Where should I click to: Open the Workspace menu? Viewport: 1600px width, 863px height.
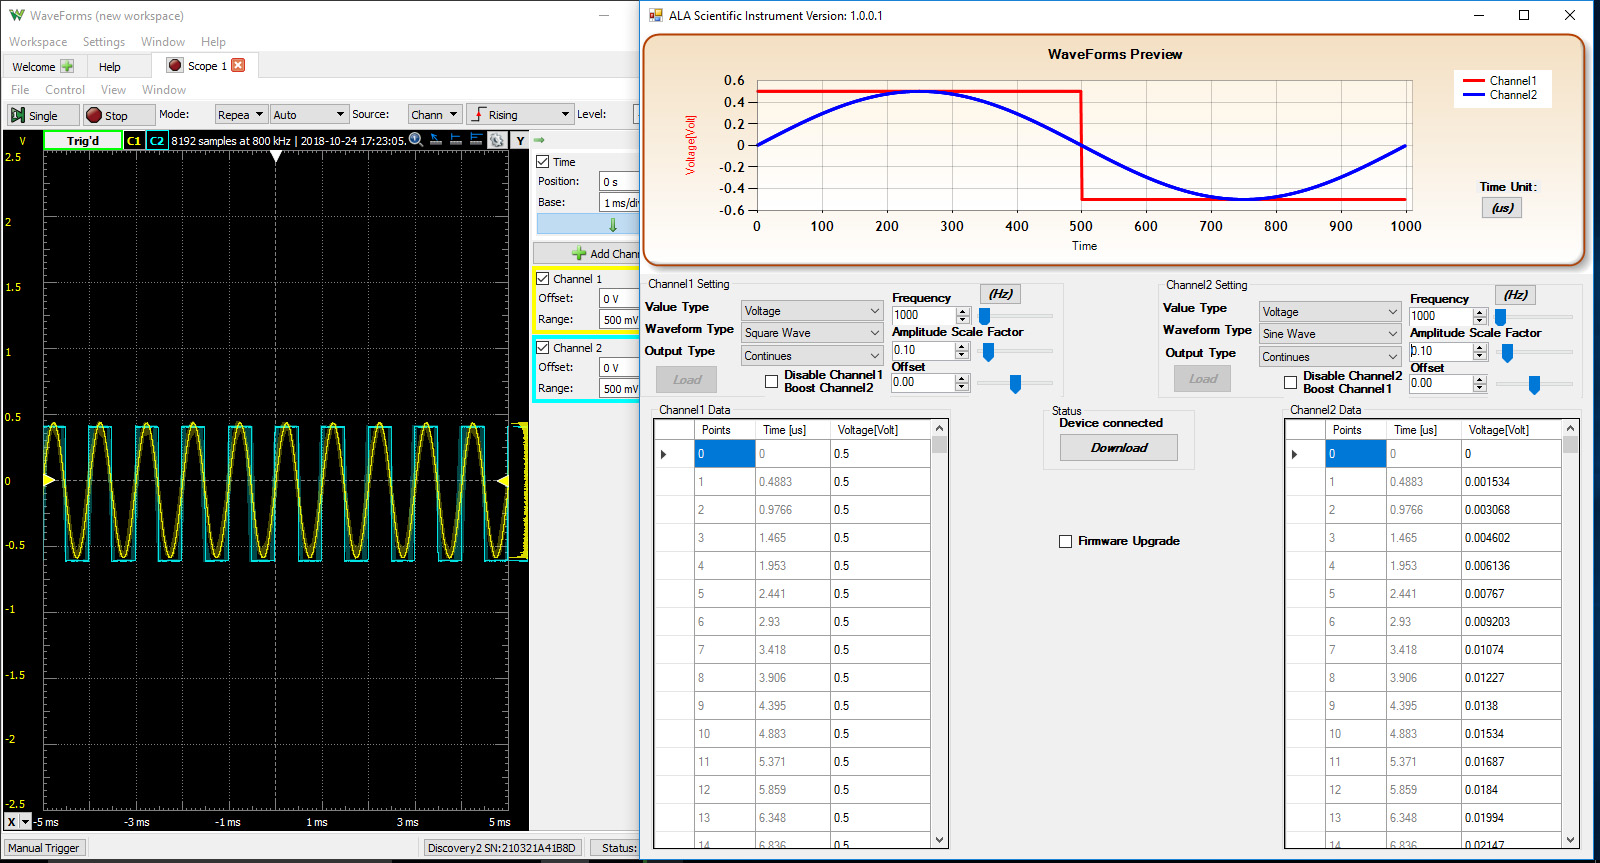38,42
